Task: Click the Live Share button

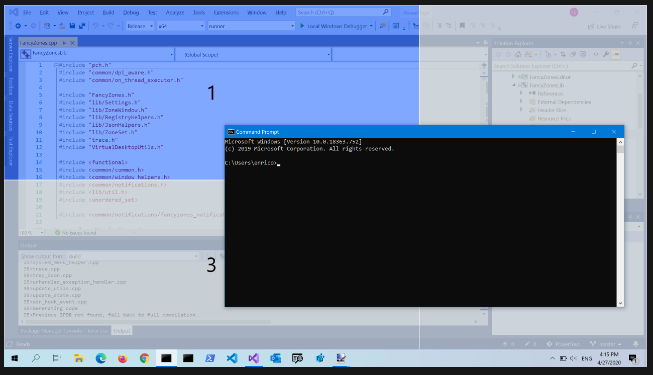Action: [x=604, y=26]
